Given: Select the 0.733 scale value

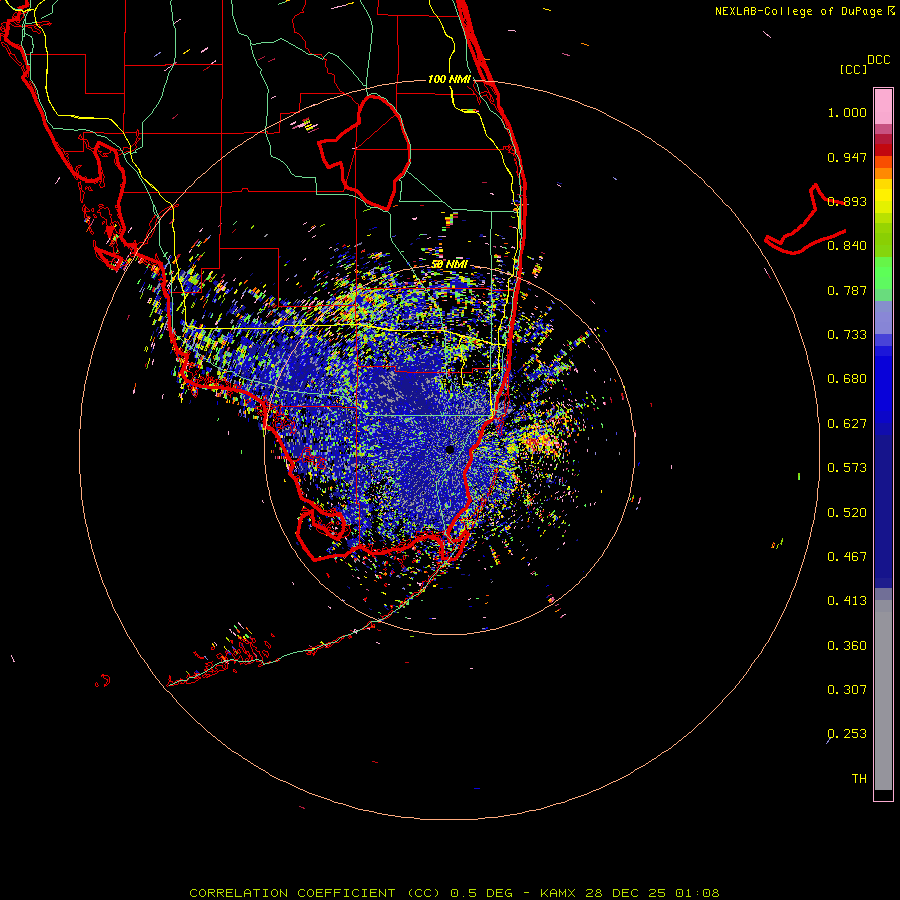Looking at the screenshot, I should (x=847, y=335).
